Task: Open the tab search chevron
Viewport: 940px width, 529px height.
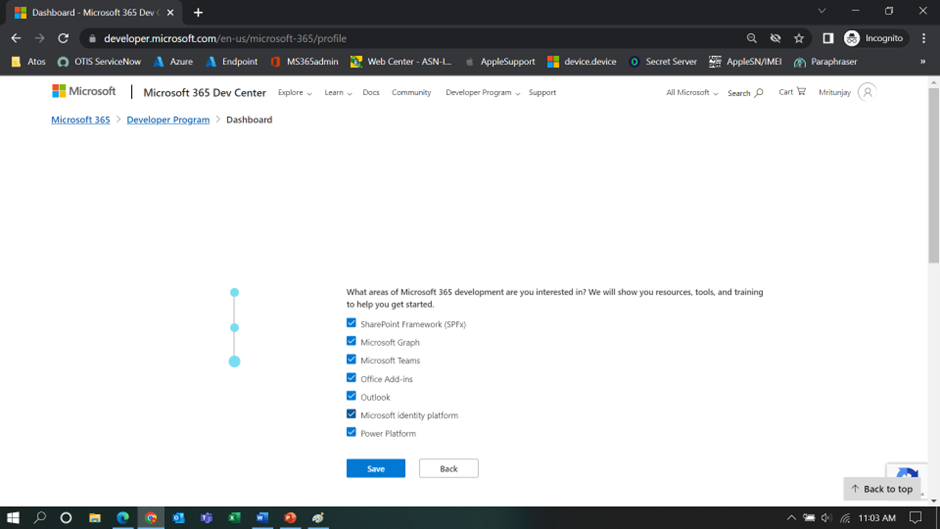Action: pos(822,11)
